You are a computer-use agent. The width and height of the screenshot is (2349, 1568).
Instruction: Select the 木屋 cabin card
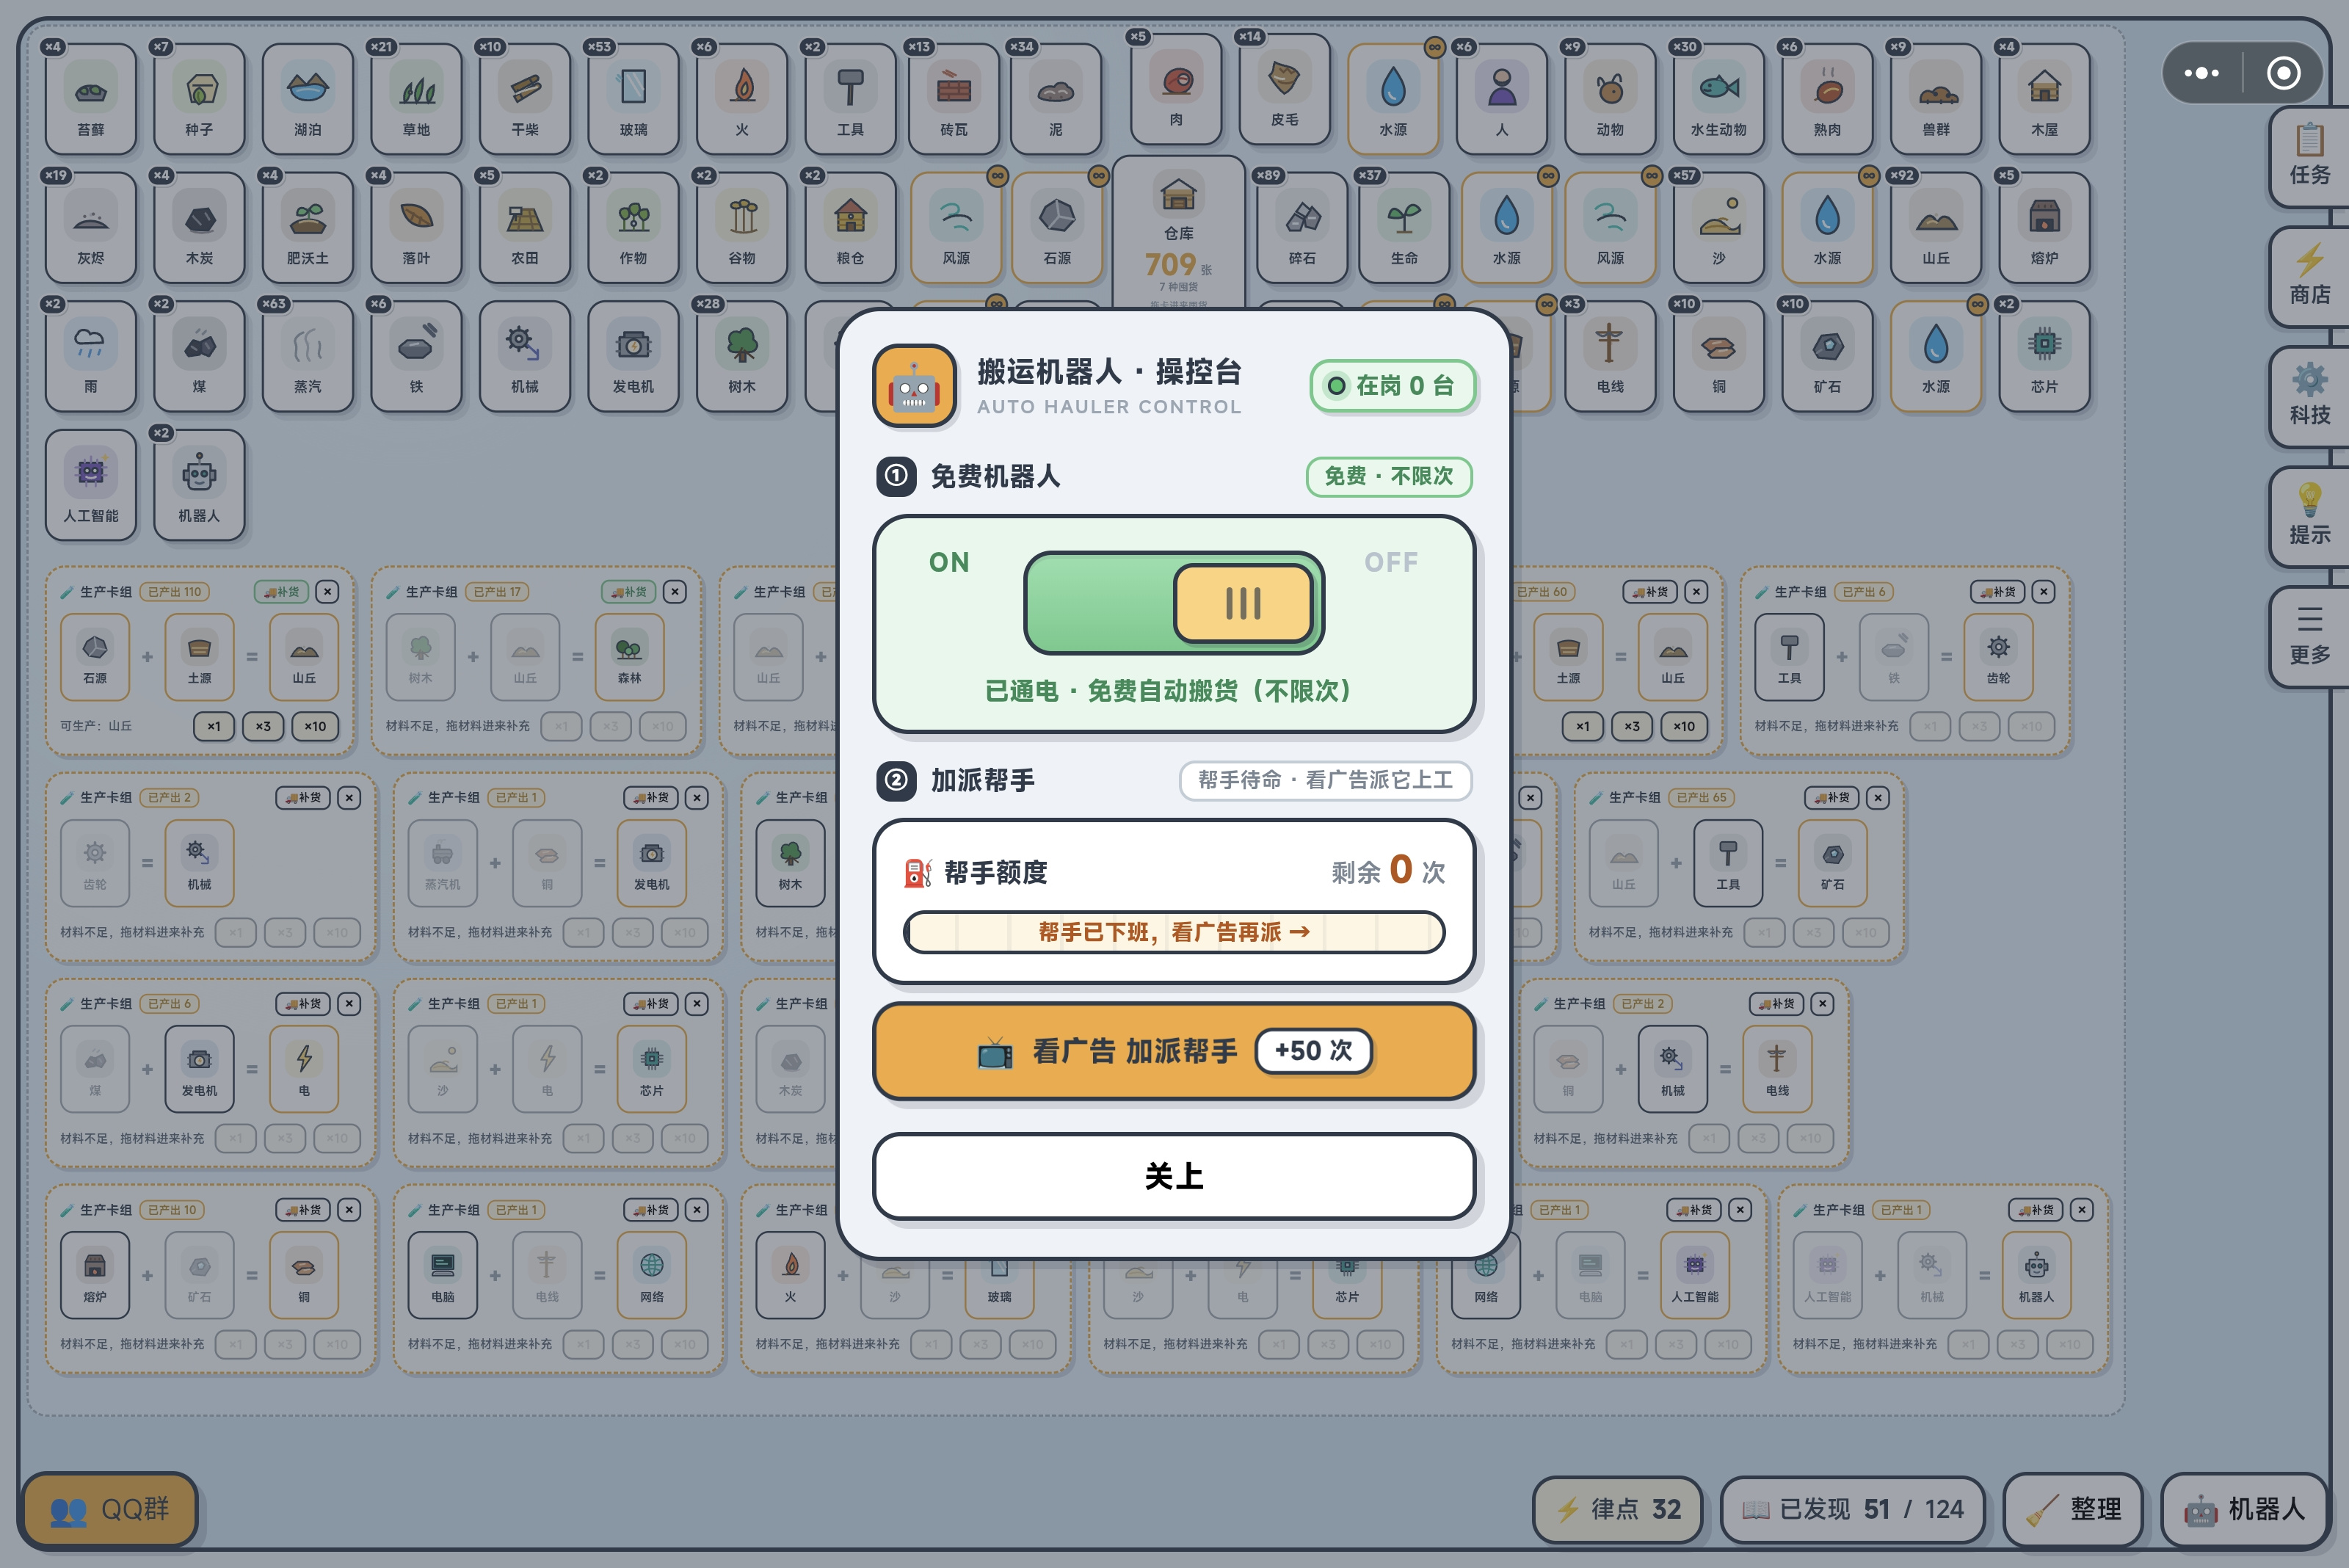2045,99
